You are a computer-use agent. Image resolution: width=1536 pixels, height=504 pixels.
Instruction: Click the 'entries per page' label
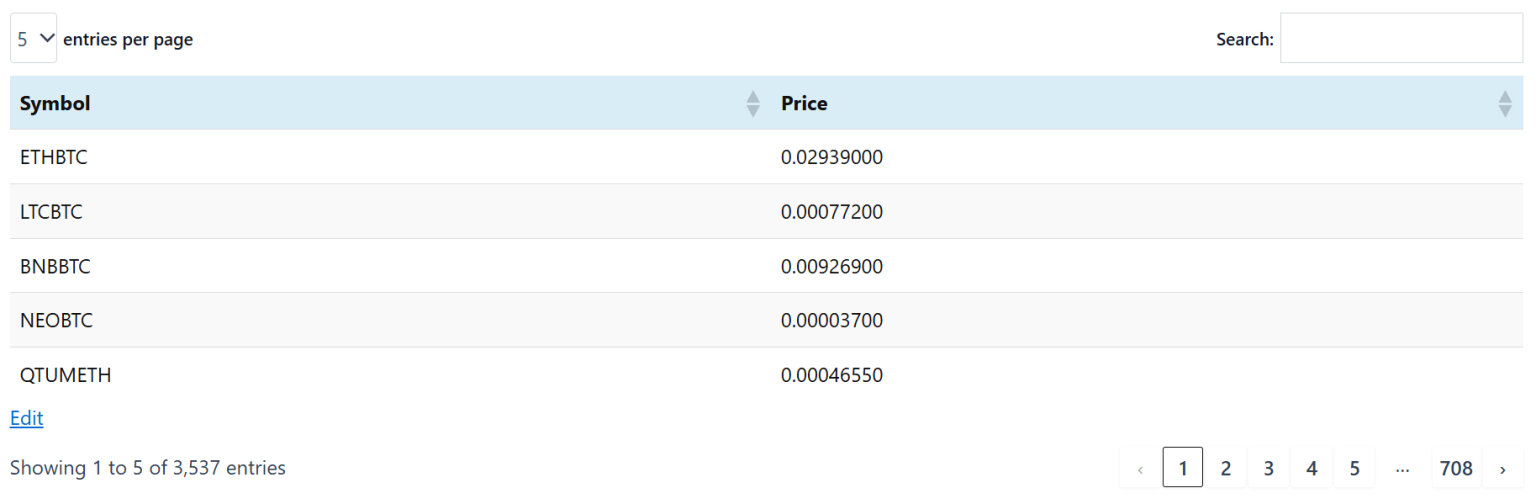click(x=128, y=39)
